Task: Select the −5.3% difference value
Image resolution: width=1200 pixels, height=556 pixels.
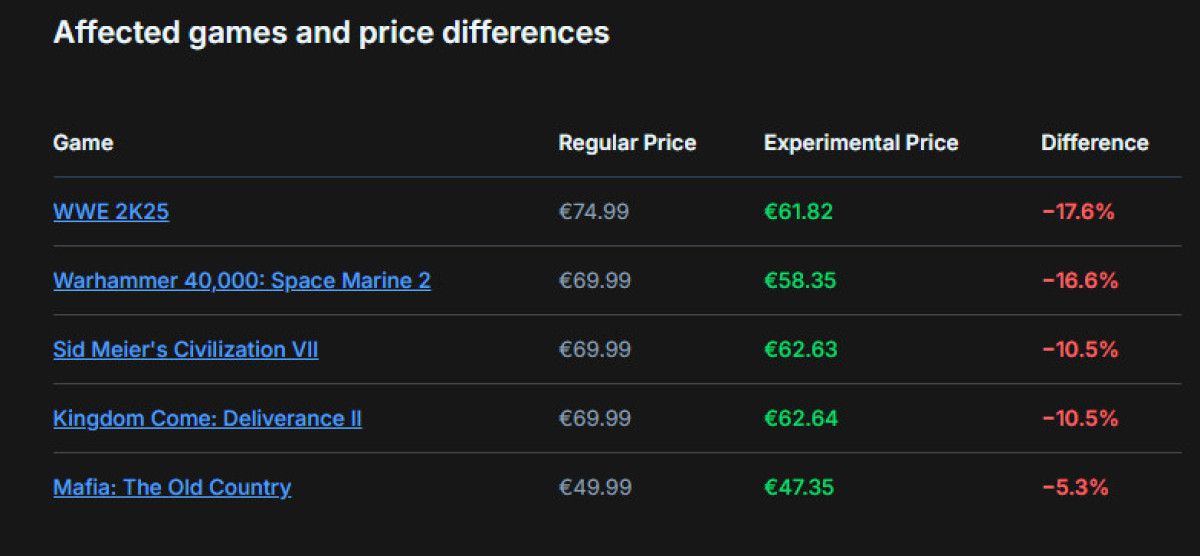Action: pos(1075,488)
